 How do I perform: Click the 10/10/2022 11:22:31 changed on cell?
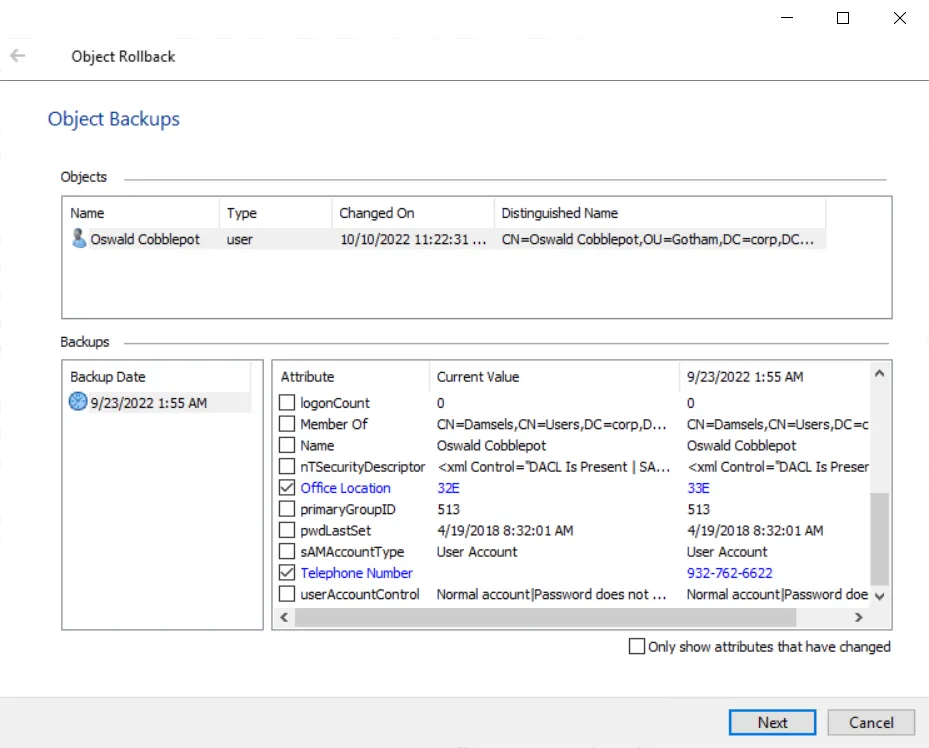click(413, 239)
